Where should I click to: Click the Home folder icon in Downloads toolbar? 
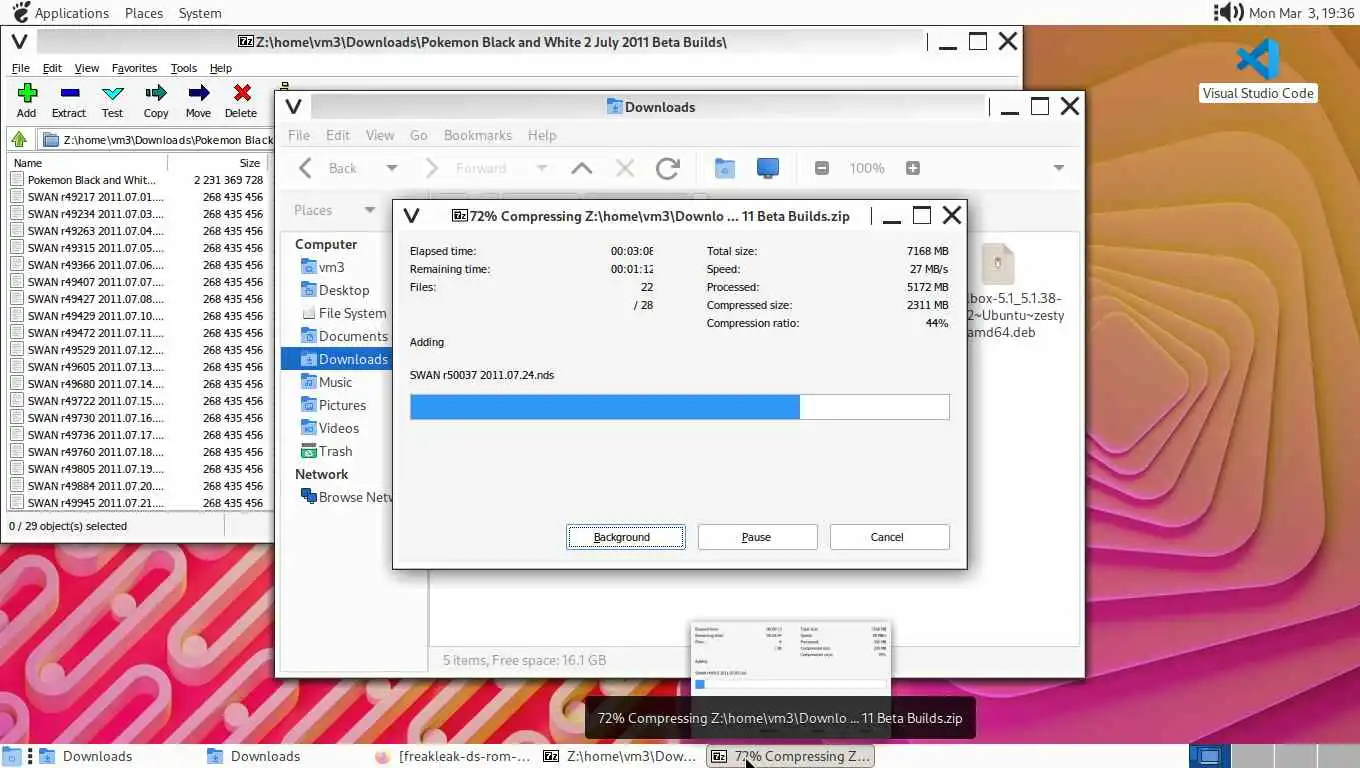click(725, 168)
